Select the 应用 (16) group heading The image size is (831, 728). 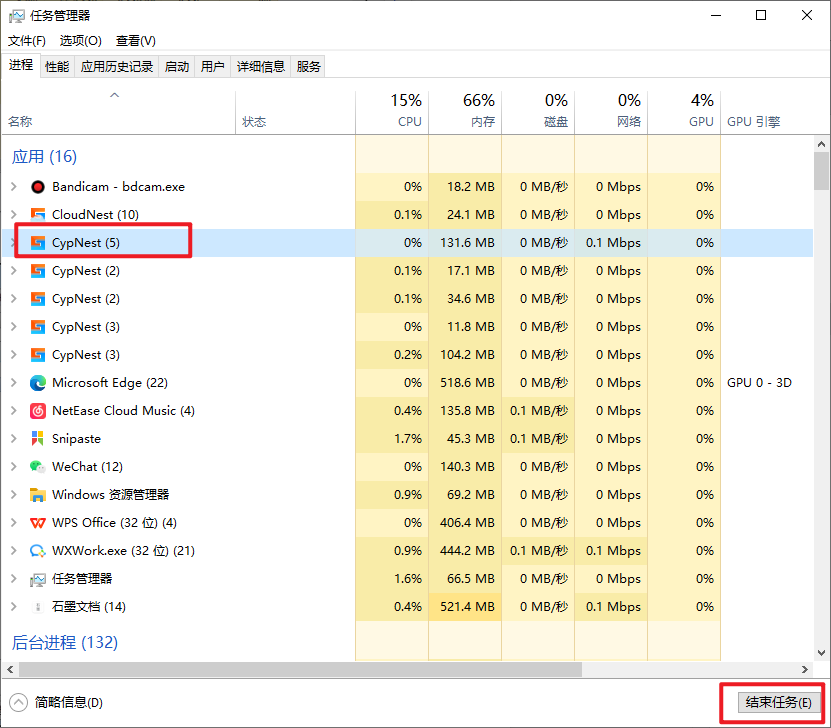(x=45, y=157)
